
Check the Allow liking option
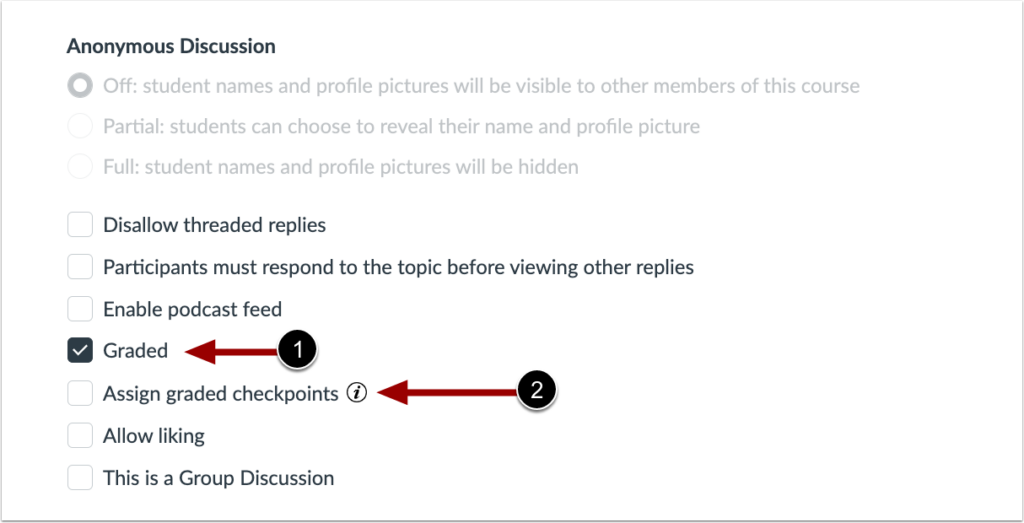pyautogui.click(x=80, y=436)
